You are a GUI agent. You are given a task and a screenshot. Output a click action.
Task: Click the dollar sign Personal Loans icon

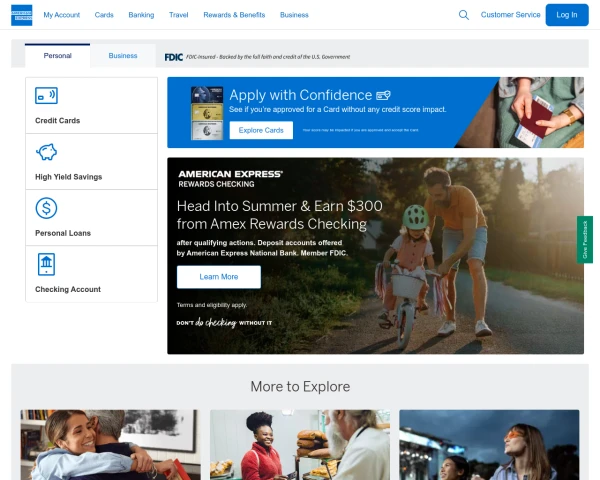[46, 208]
